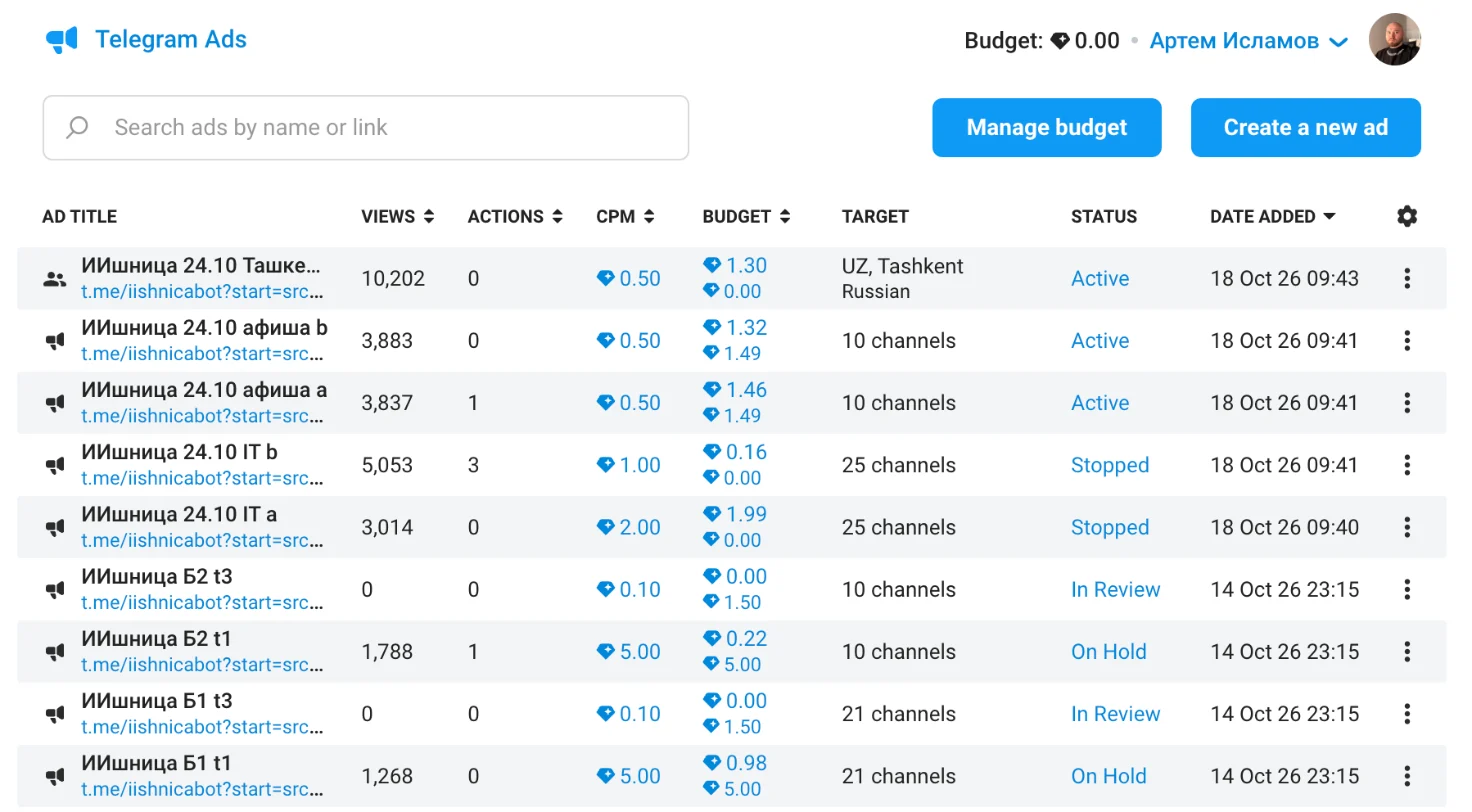Sort the table by Budget column
This screenshot has width=1472, height=812.
click(x=747, y=216)
